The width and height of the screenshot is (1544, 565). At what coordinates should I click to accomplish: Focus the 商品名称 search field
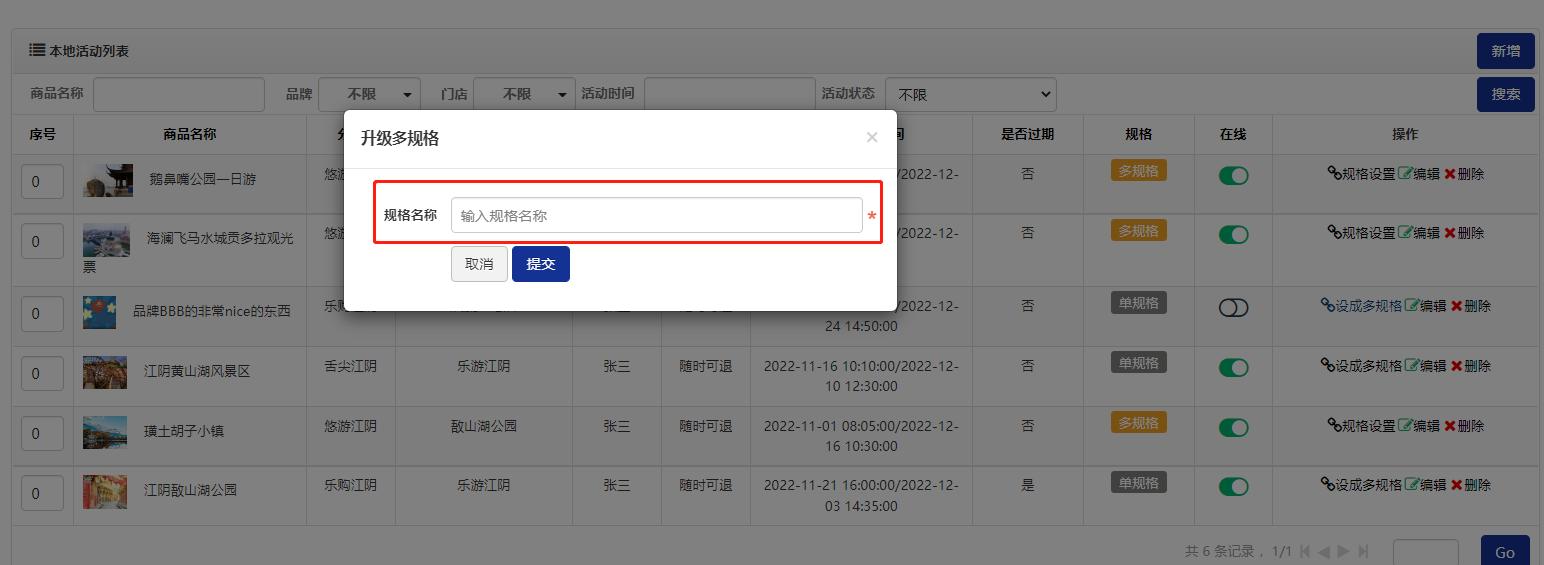pos(179,94)
